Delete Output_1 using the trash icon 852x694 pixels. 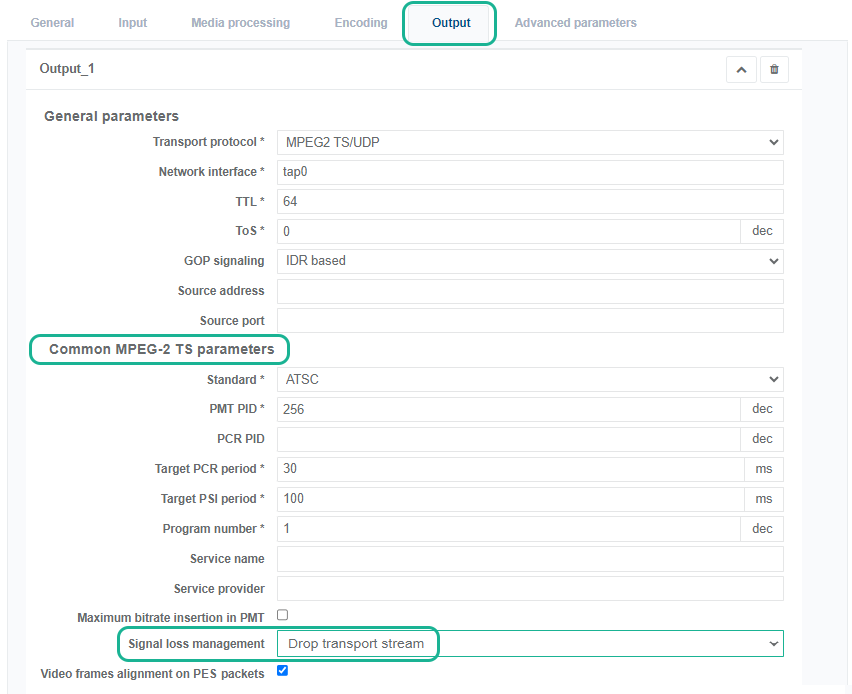click(x=774, y=70)
